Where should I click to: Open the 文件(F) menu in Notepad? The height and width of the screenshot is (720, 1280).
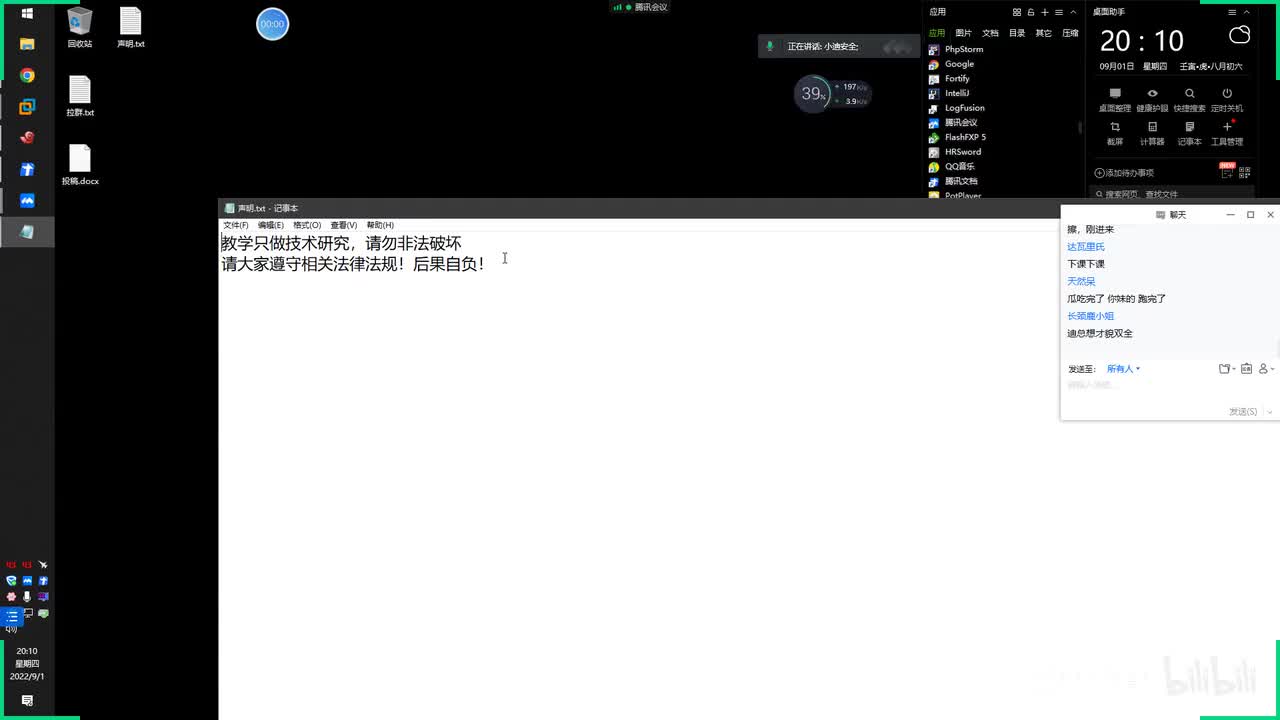click(236, 225)
